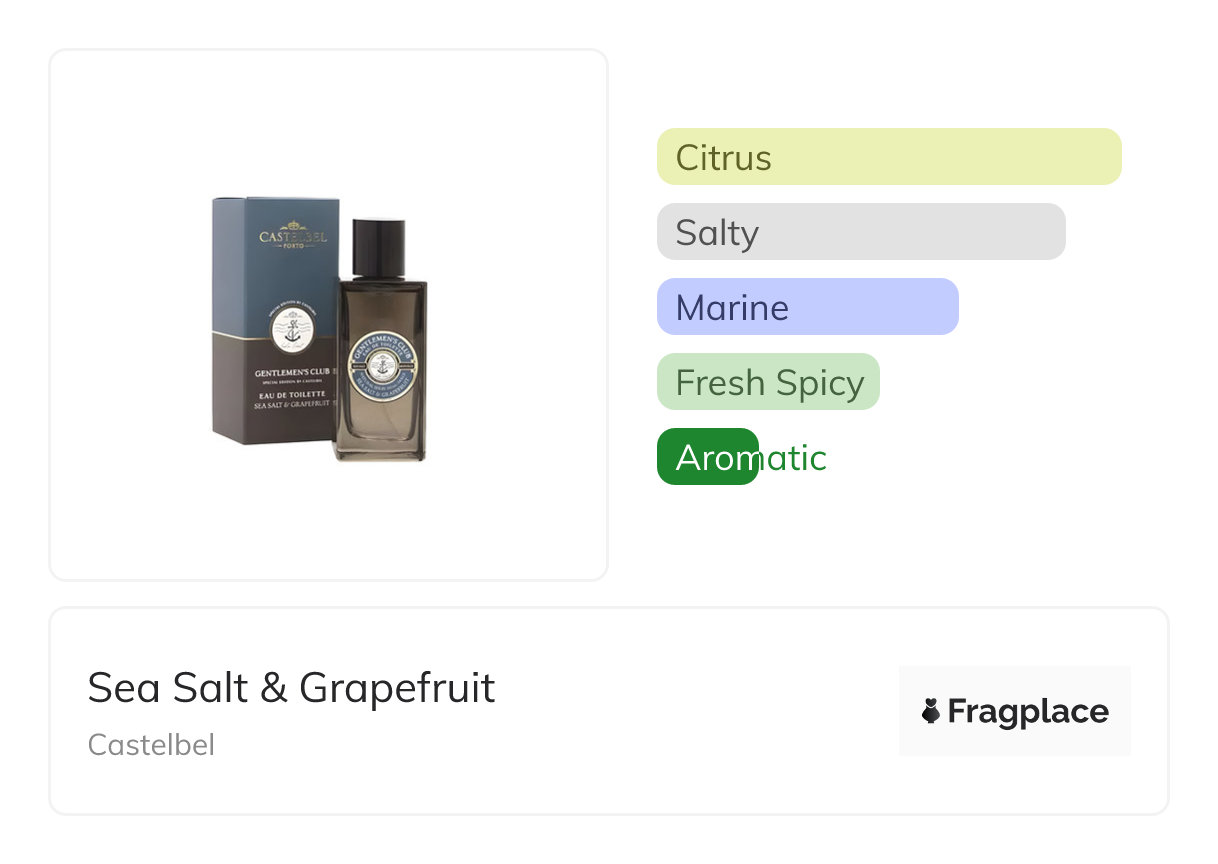Click the Fragplace wordmark text
This screenshot has width=1218, height=864.
pyautogui.click(x=1028, y=712)
